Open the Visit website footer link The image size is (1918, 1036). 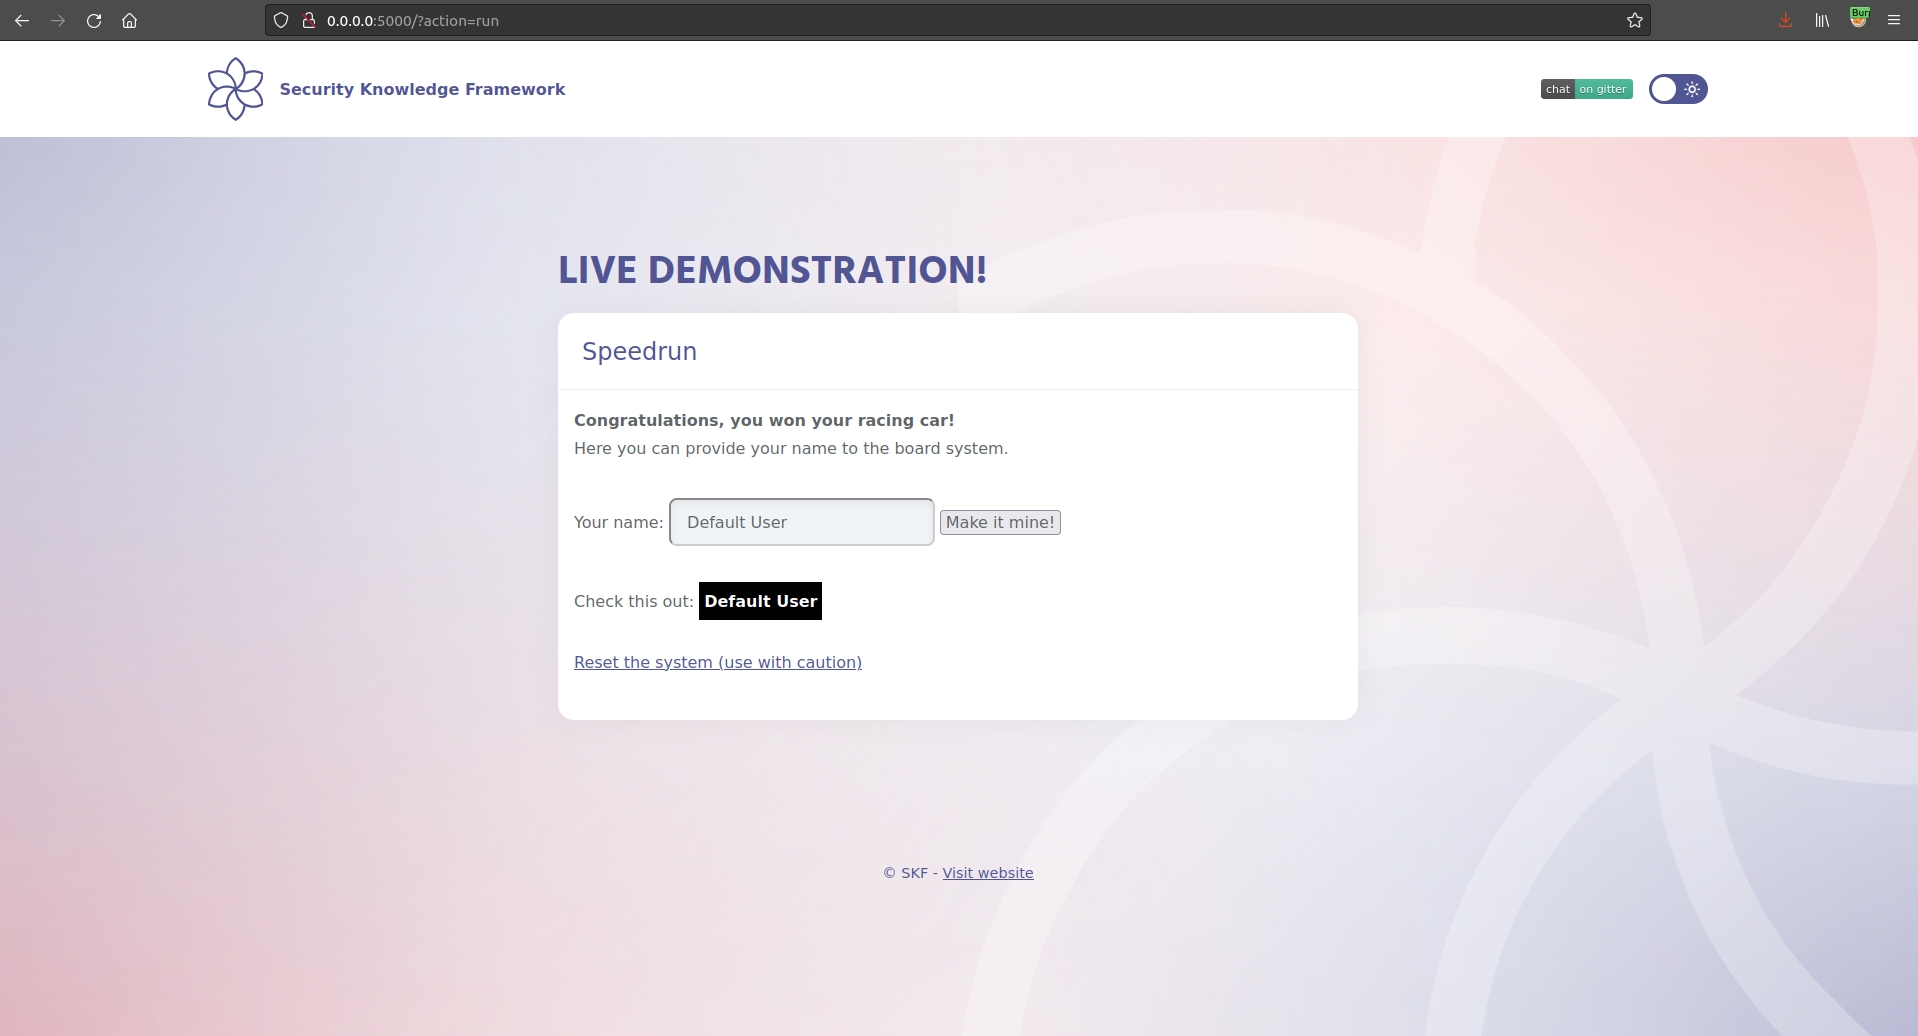click(987, 873)
